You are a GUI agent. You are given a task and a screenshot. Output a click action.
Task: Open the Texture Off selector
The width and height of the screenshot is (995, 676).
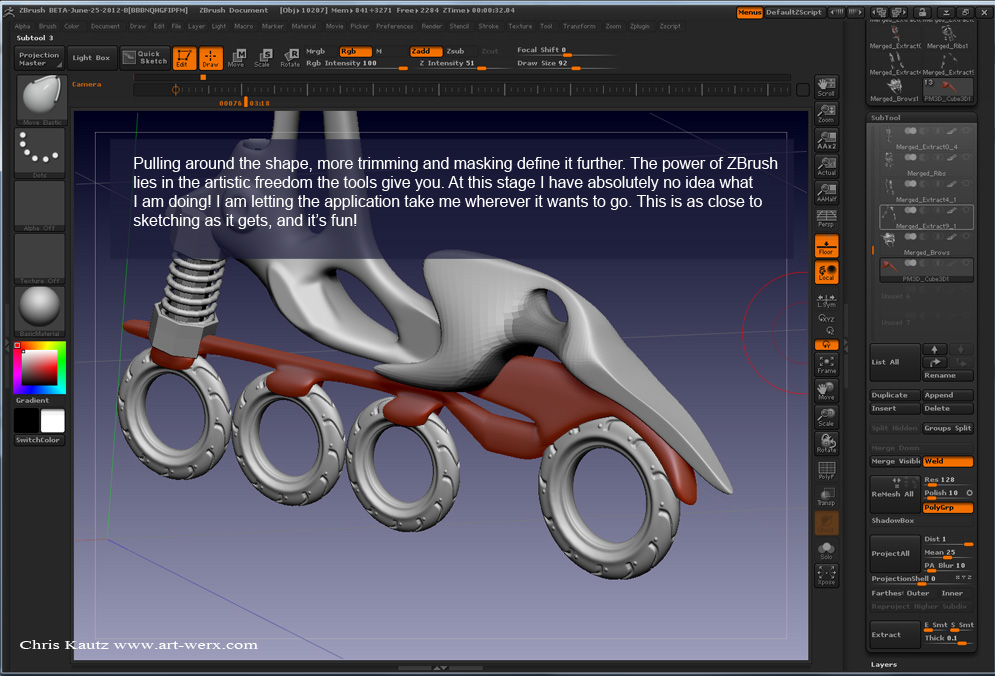39,259
